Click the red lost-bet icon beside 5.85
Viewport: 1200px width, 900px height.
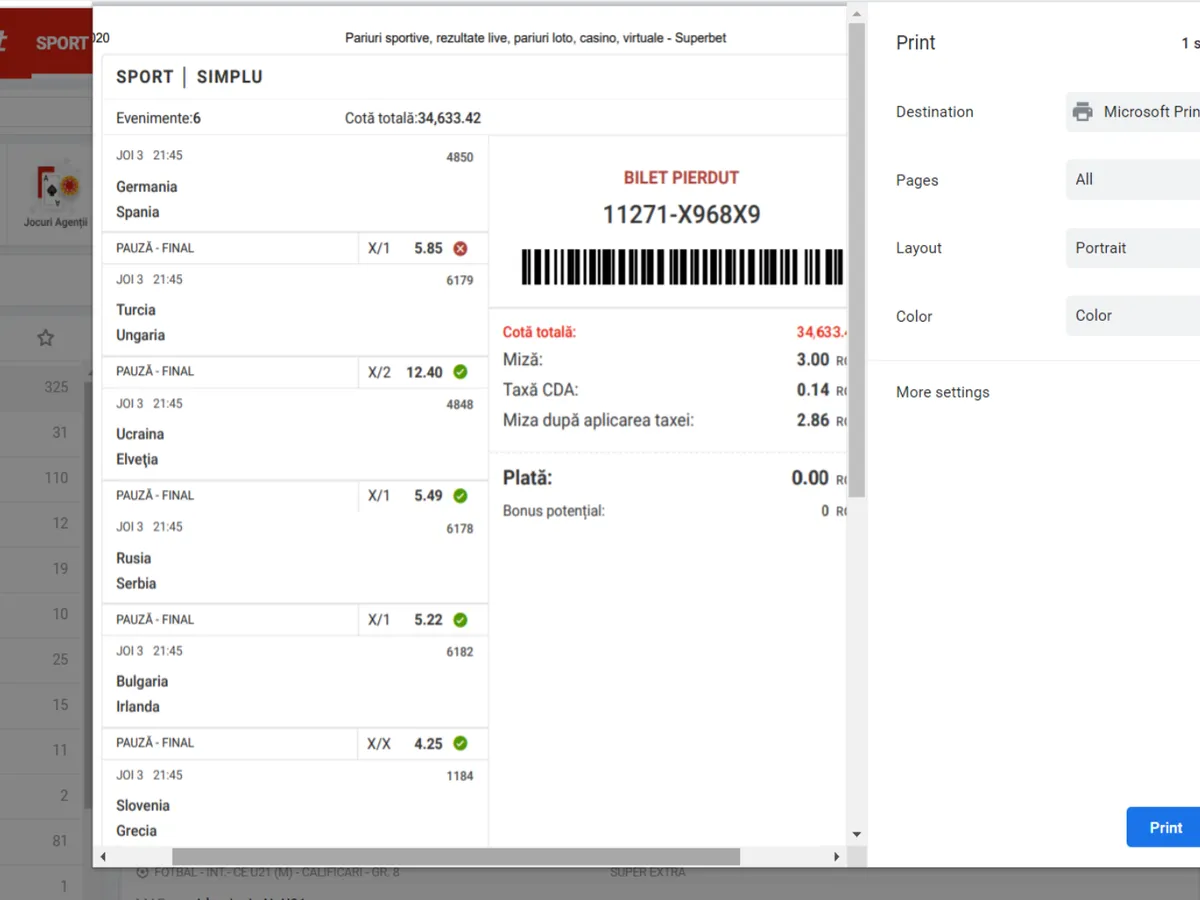[x=460, y=249]
